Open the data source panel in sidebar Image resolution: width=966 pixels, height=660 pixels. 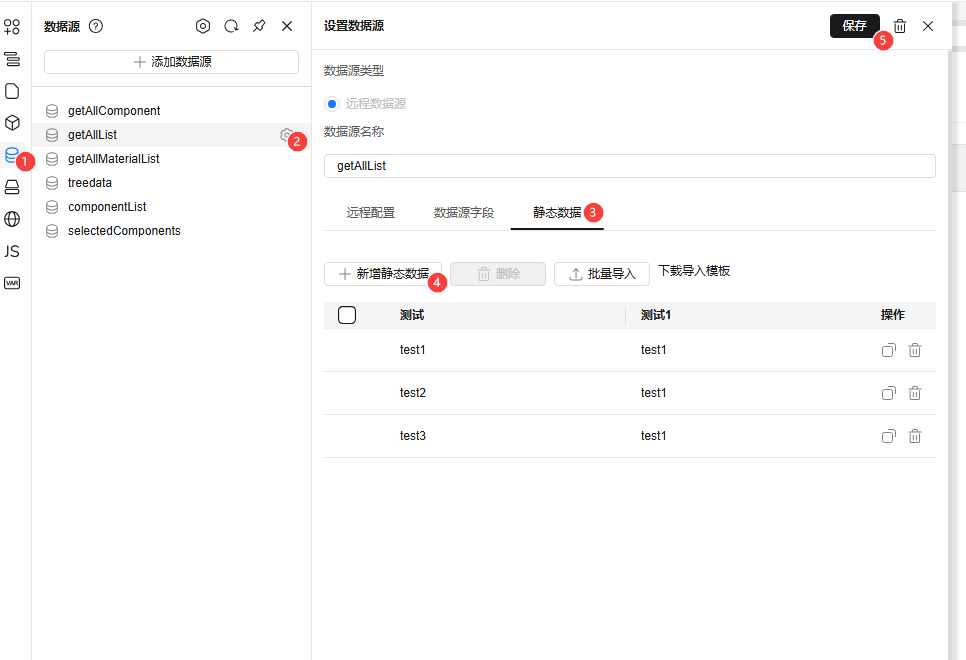pos(12,155)
